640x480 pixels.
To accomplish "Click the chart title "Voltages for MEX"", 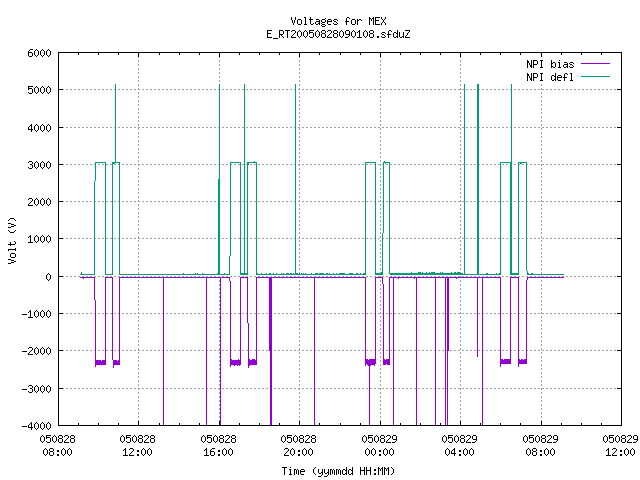I will tap(338, 21).
